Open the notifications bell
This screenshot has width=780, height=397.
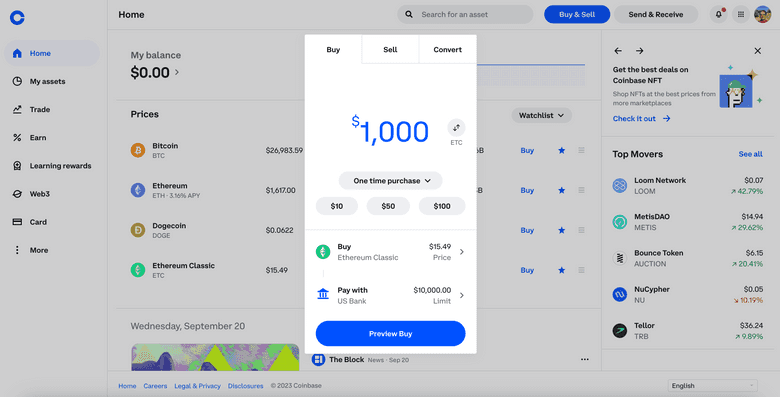point(718,14)
